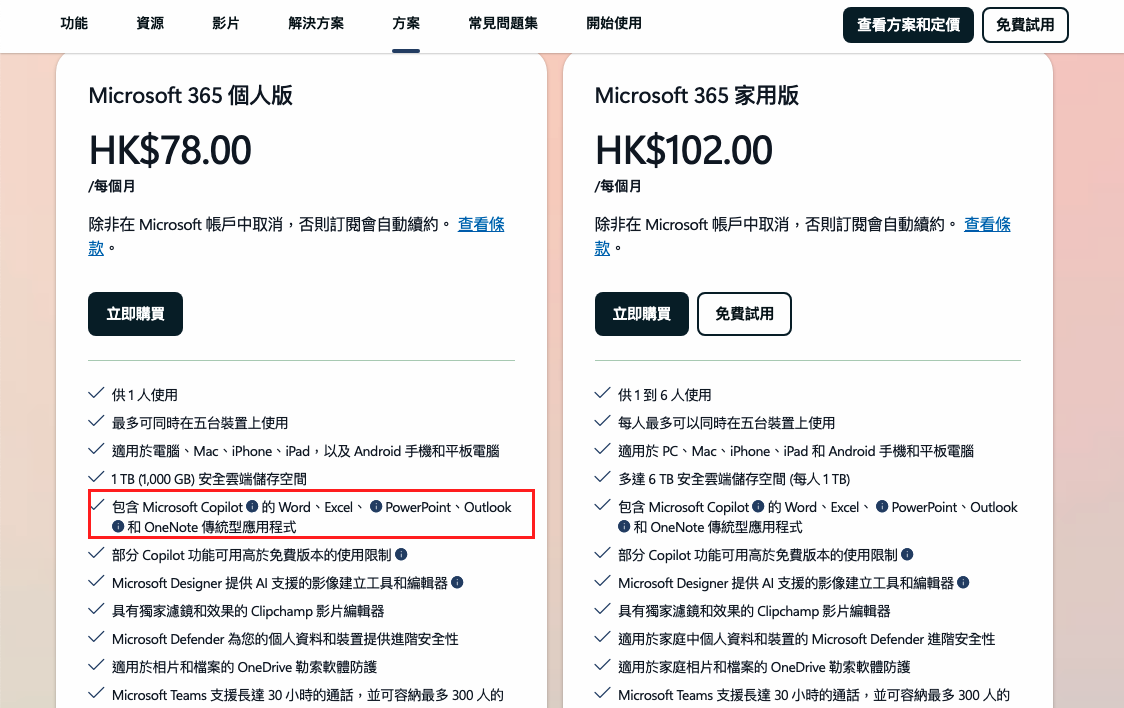
Task: Click info icon between Excel and PowerPoint in 家用版
Action: [x=882, y=507]
